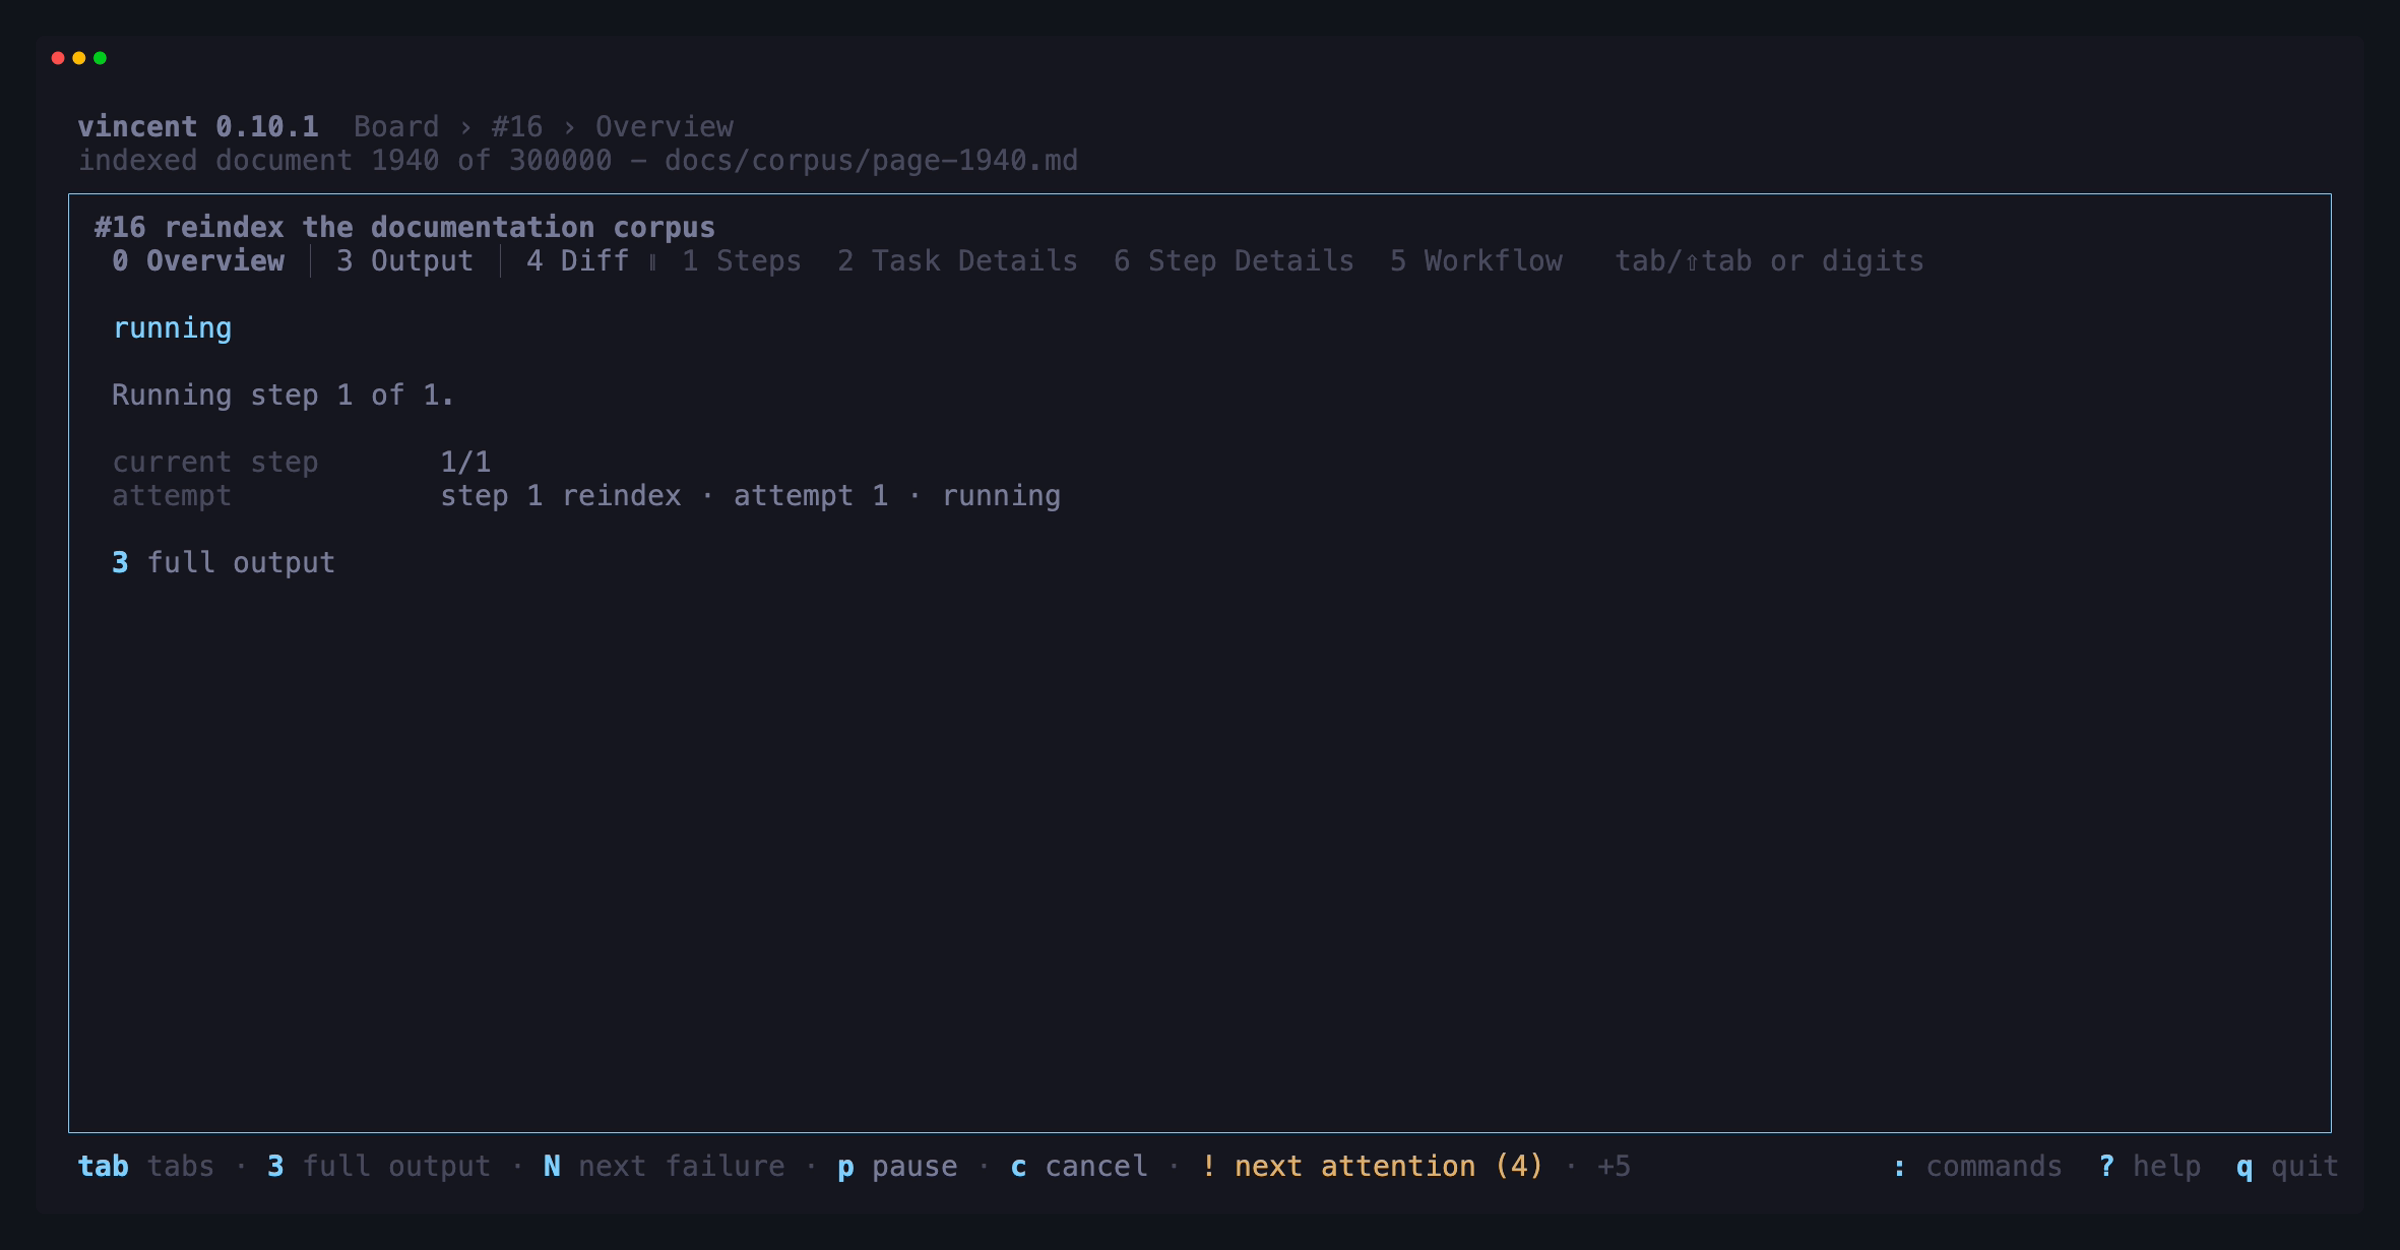2400x1250 pixels.
Task: Open the 5 Workflow tab
Action: [1475, 261]
